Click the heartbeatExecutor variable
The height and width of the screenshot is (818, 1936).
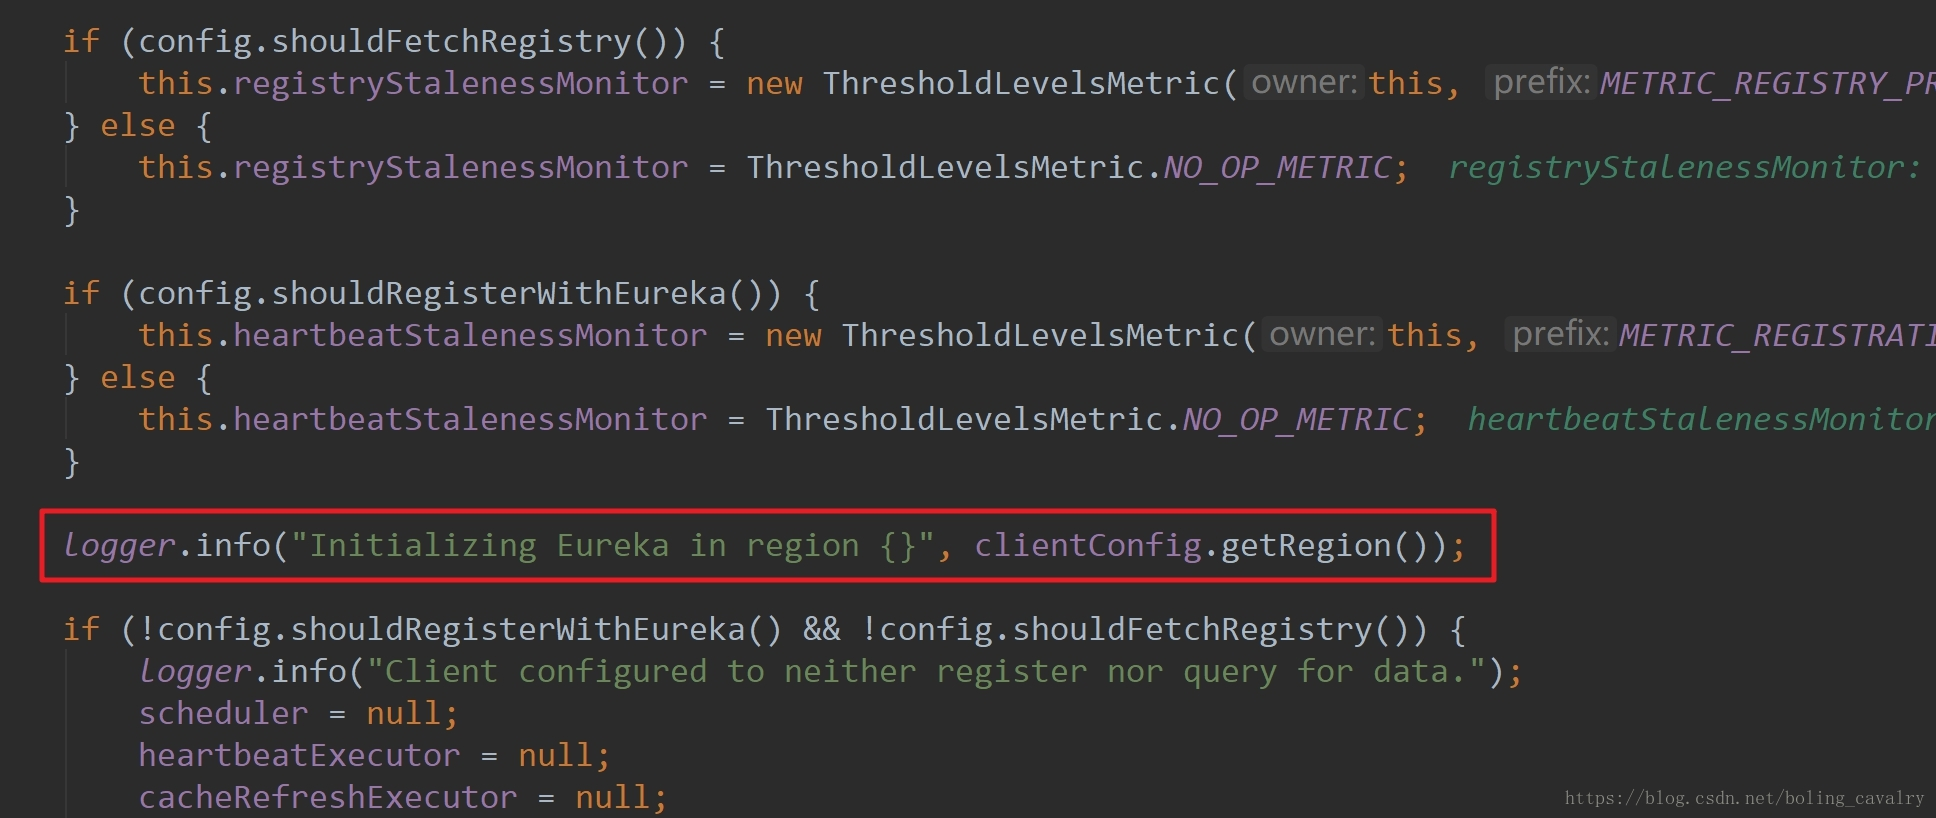(x=299, y=755)
